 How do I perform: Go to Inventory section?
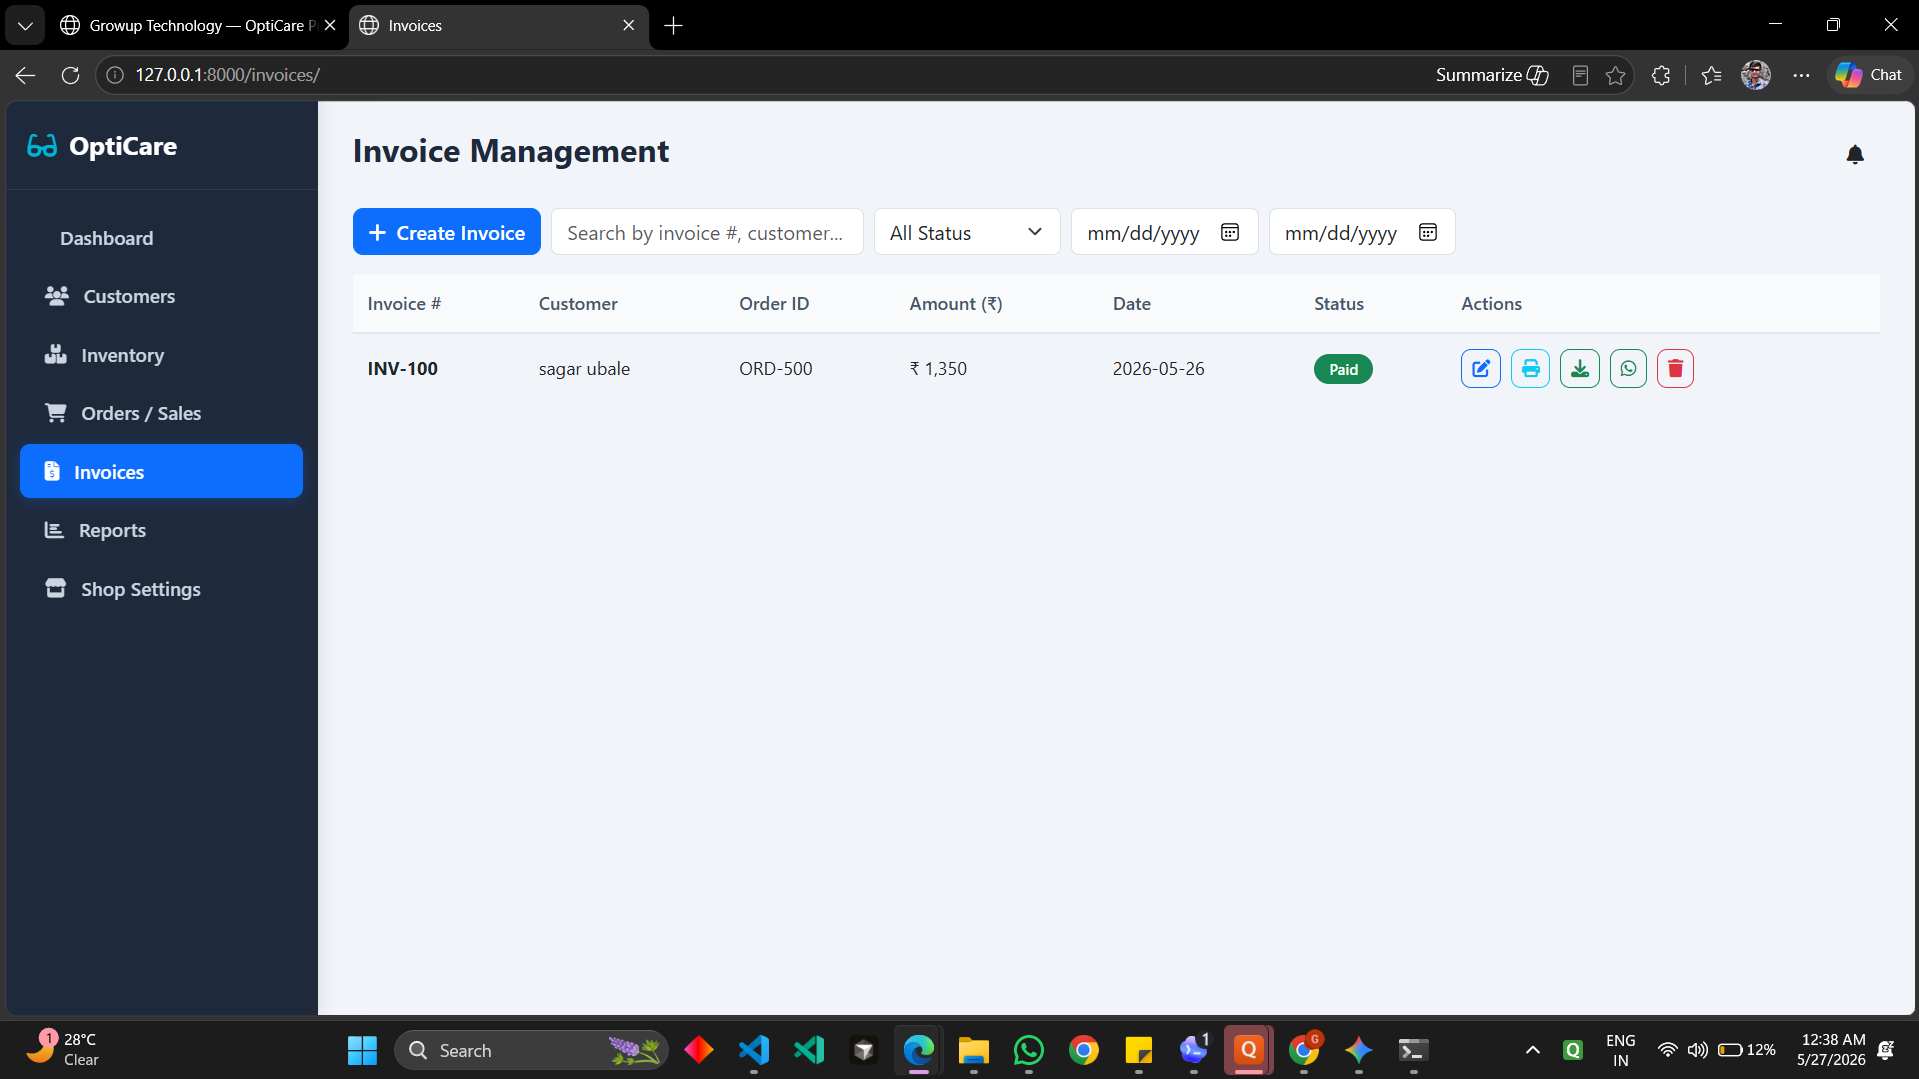pos(161,355)
